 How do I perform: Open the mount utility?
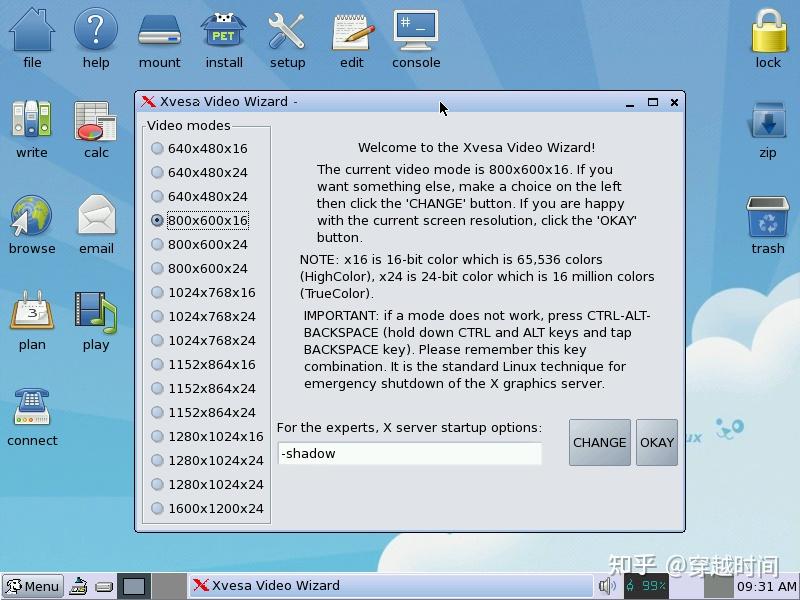[x=159, y=32]
